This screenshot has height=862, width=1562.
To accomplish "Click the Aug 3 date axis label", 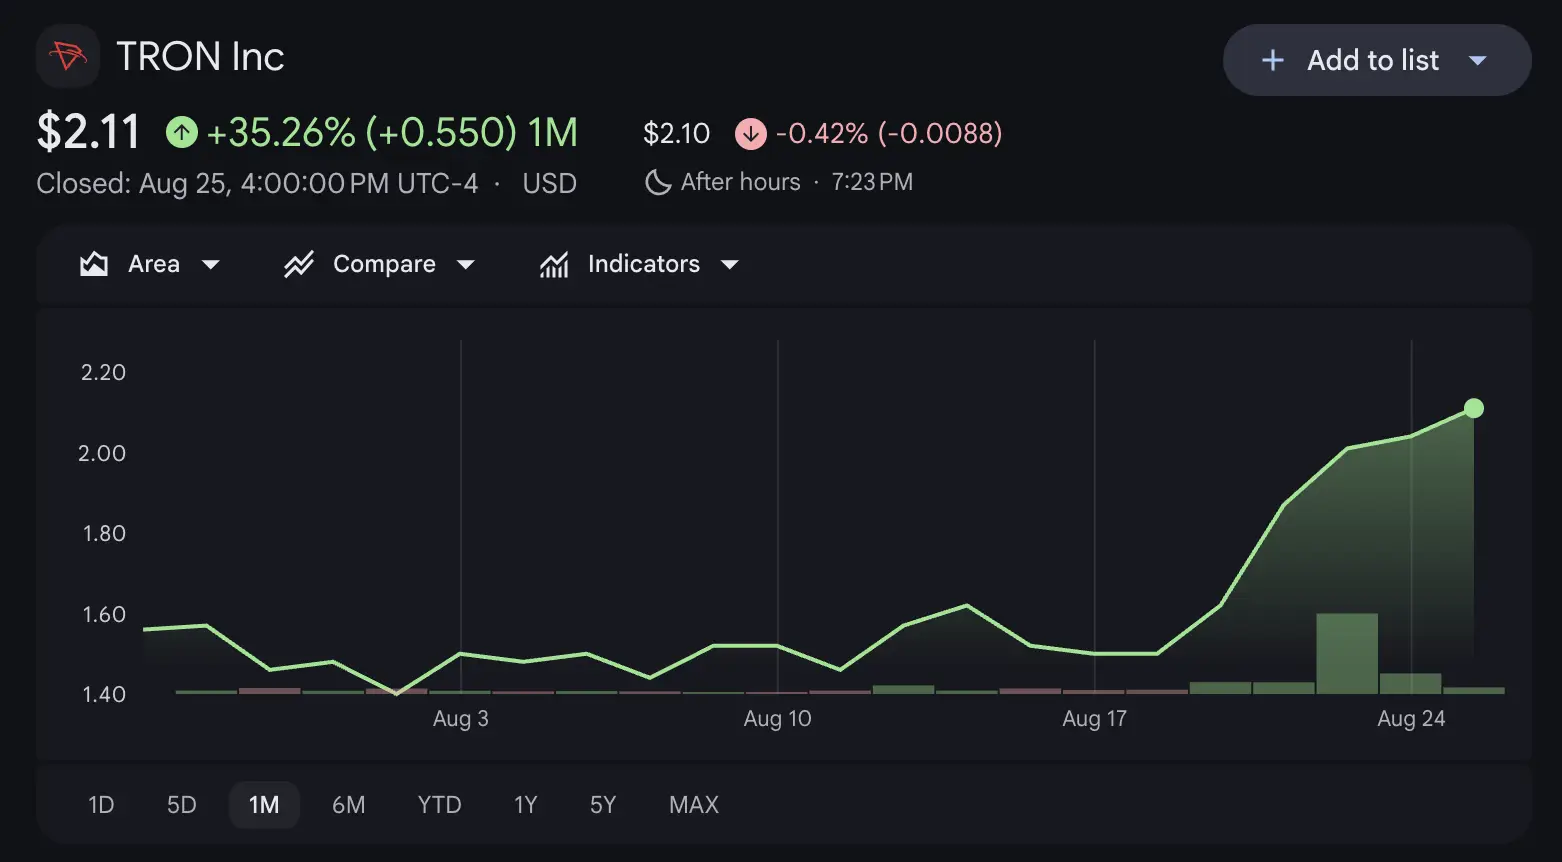I will click(461, 719).
